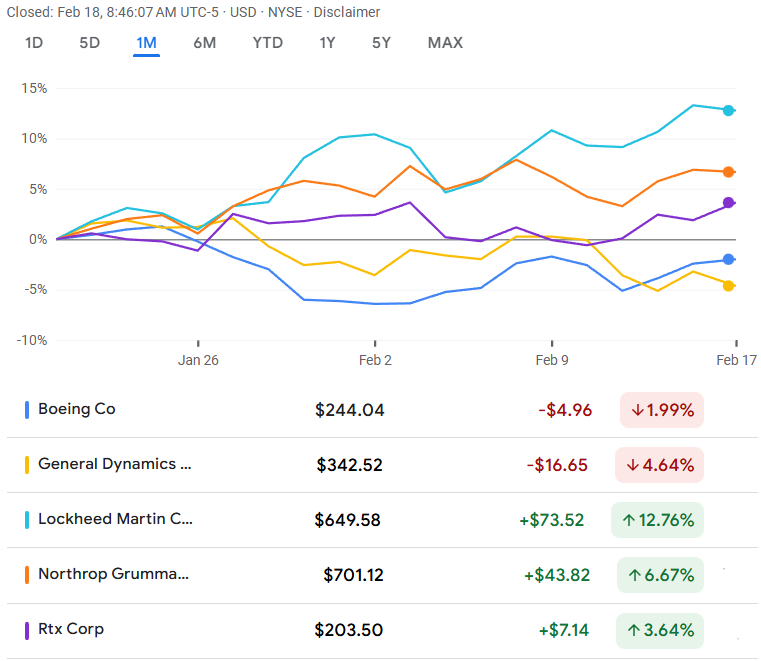The height and width of the screenshot is (661, 761).
Task: Click Lockheed Martin cyan color bar
Action: tap(27, 520)
